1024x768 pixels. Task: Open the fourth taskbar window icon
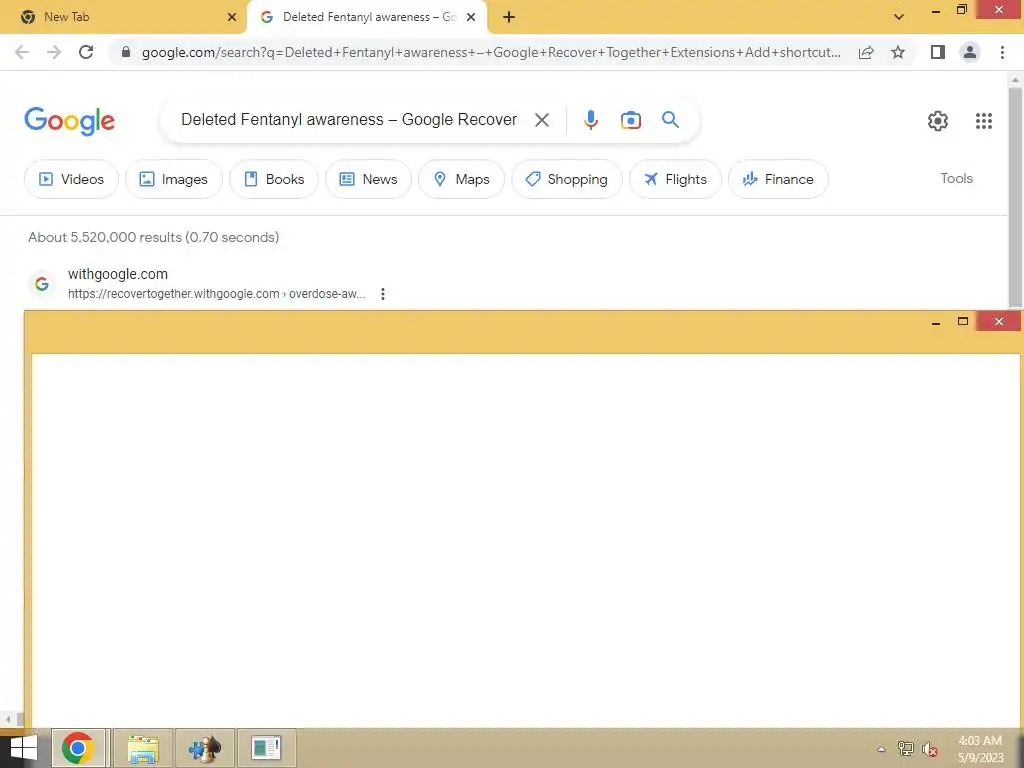pos(266,748)
